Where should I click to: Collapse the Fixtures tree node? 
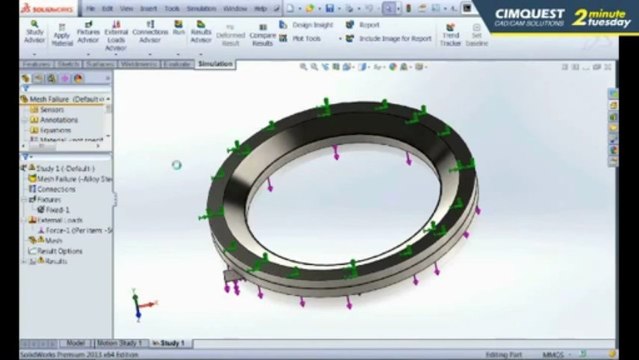click(x=24, y=200)
